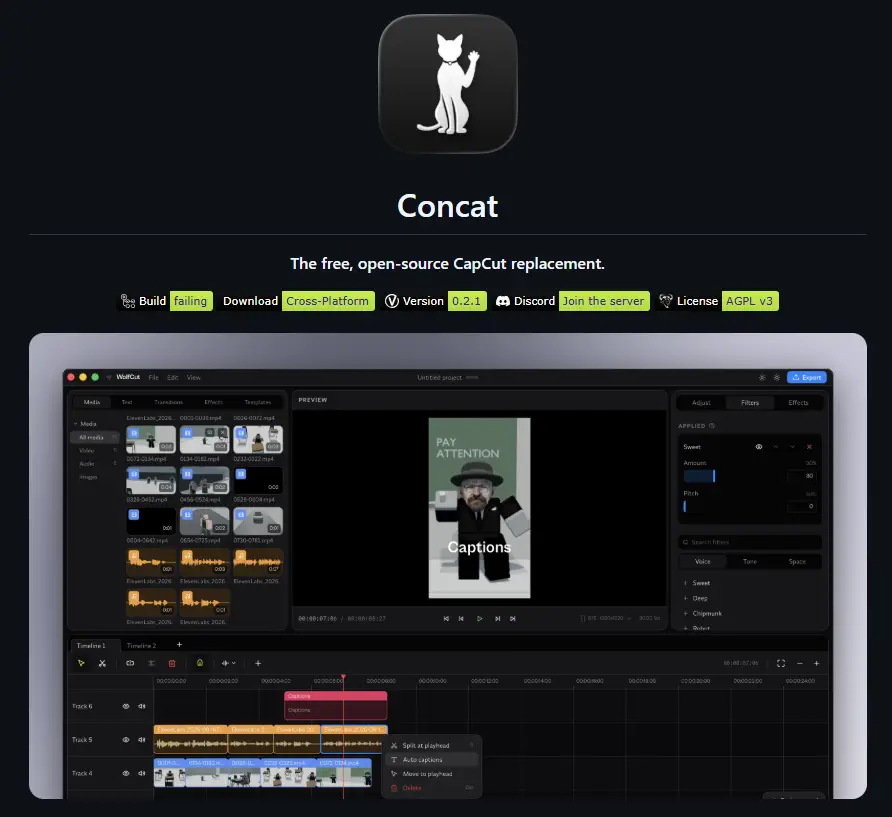Click the red trash delete icon in toolbar
This screenshot has height=817, width=892.
point(172,663)
